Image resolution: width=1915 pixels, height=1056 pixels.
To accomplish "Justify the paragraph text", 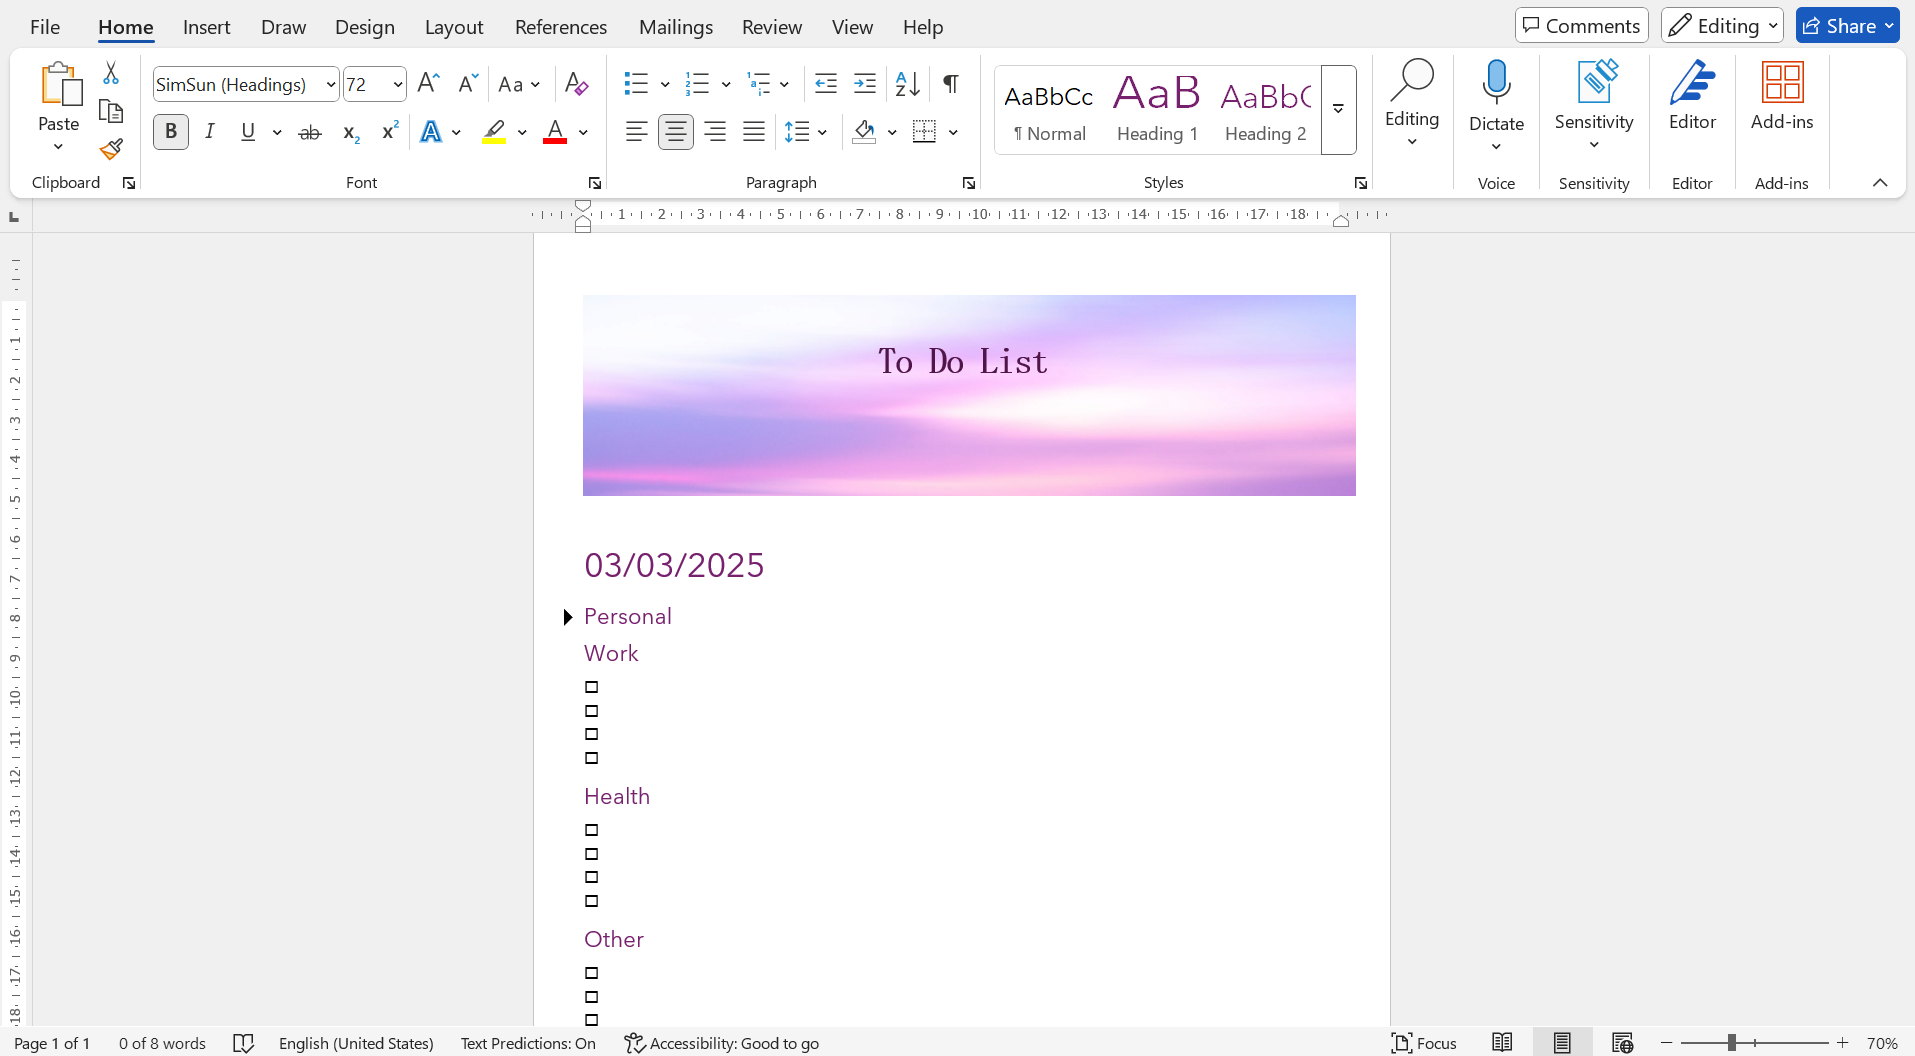I will coord(754,132).
